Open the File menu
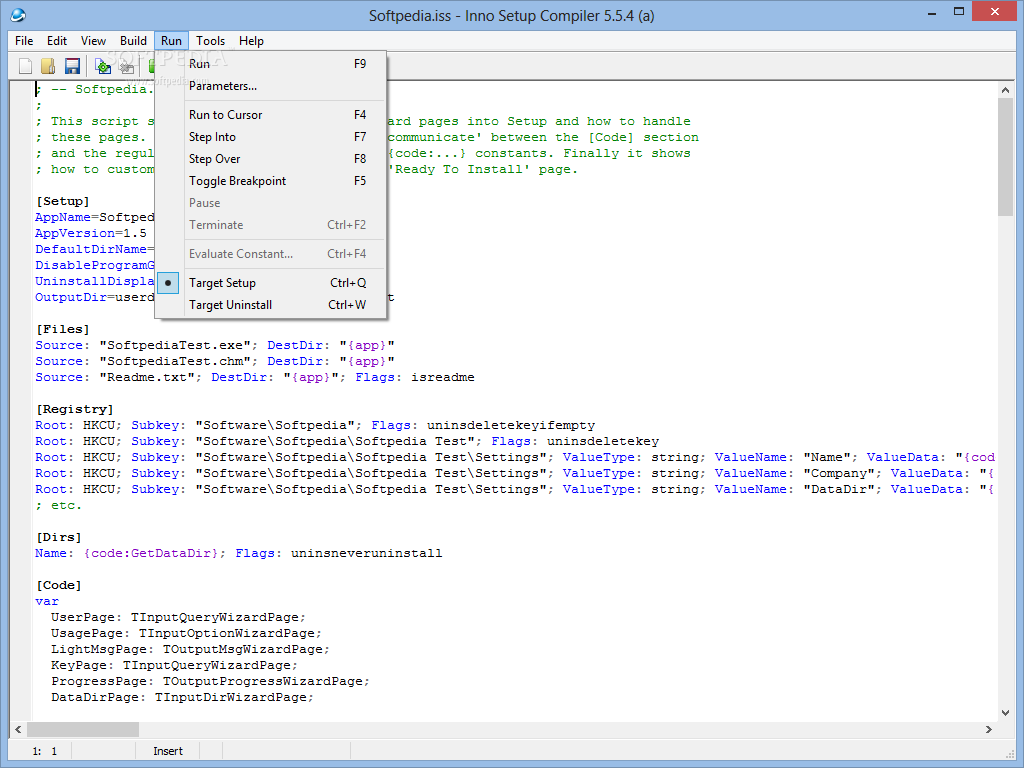 [x=24, y=40]
